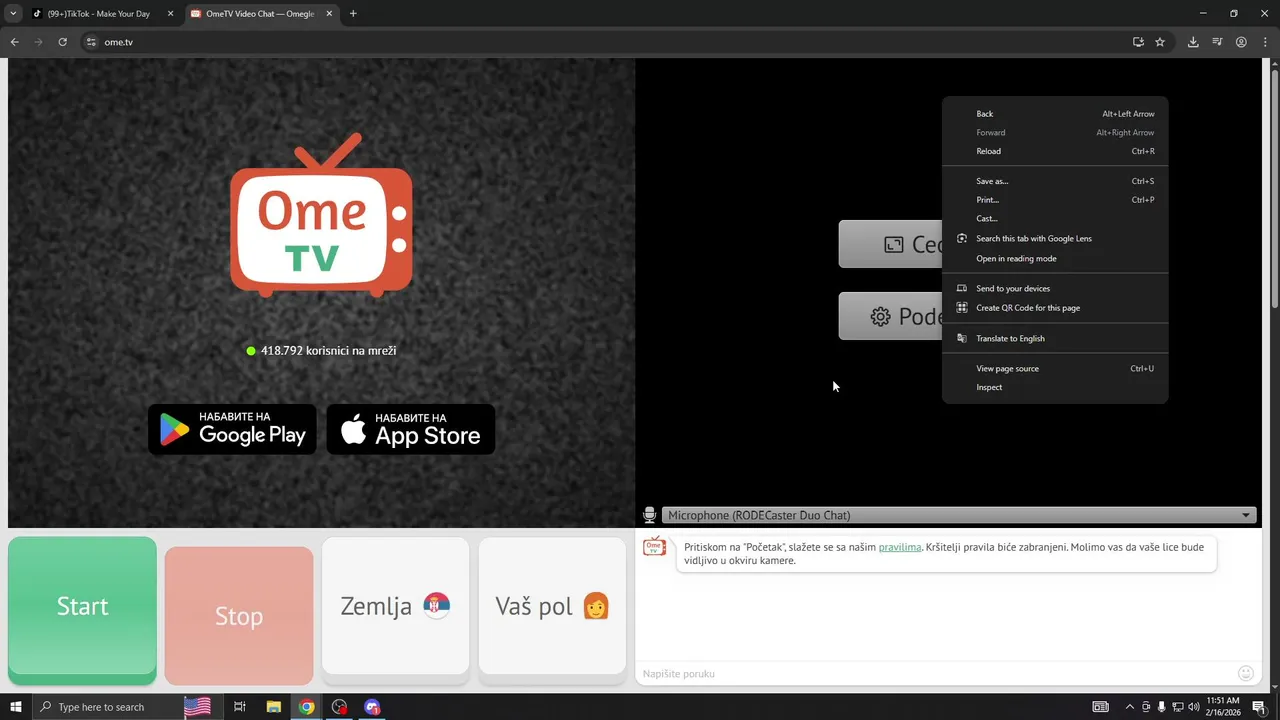Choose Back in the context menu

(1055, 114)
